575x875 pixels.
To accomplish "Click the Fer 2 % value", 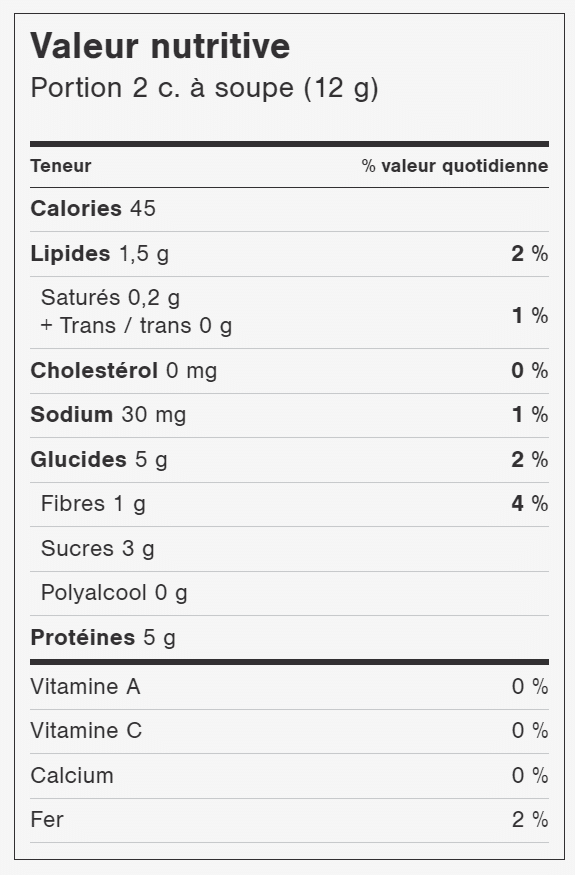I will tap(530, 820).
